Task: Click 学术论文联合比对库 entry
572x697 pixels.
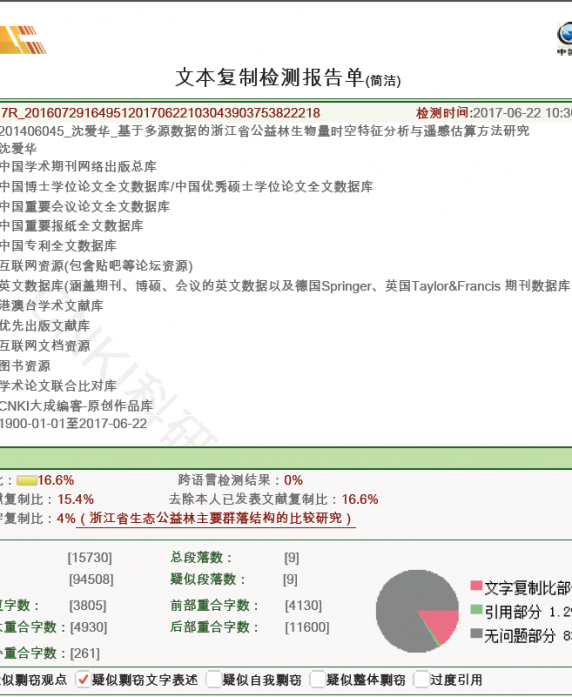Action: pyautogui.click(x=58, y=386)
